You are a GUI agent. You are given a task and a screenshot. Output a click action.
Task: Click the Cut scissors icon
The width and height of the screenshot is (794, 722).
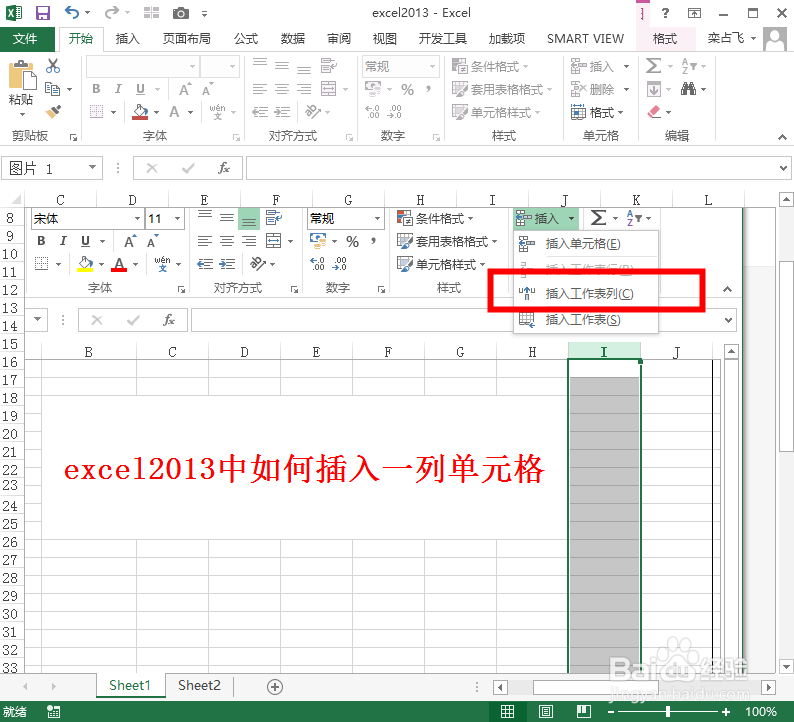[x=53, y=66]
